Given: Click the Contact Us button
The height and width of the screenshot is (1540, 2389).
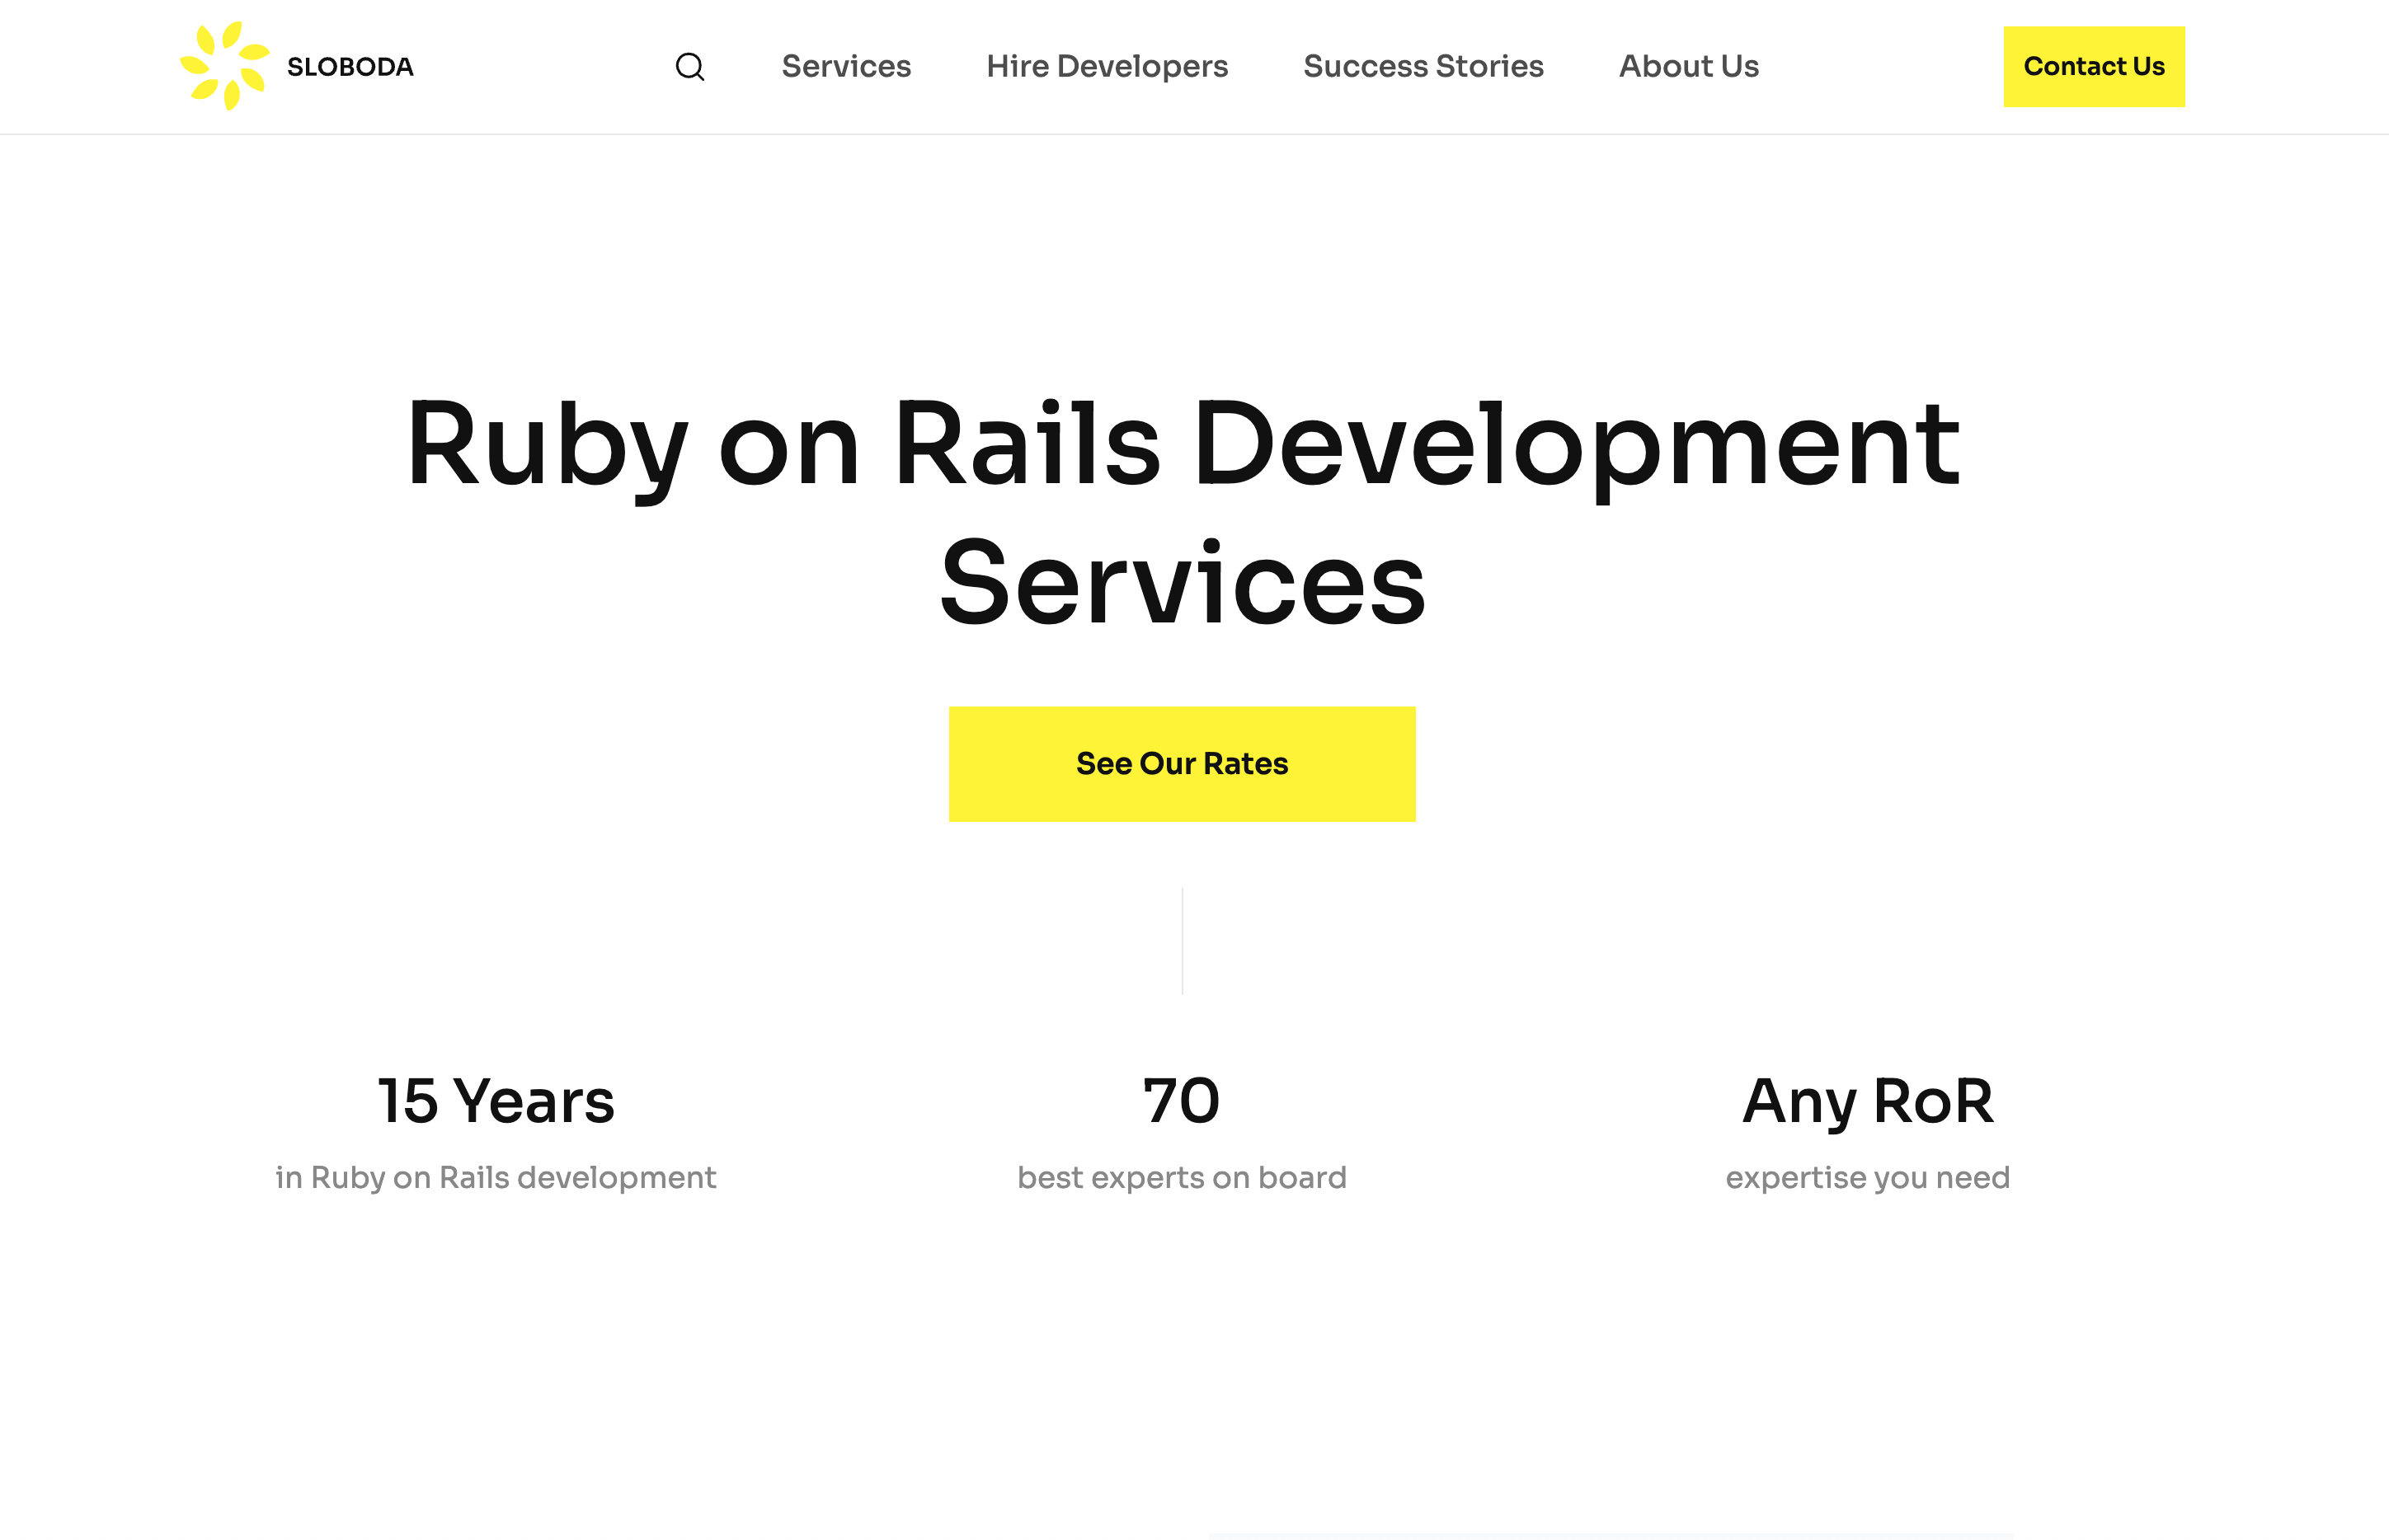Looking at the screenshot, I should point(2094,67).
